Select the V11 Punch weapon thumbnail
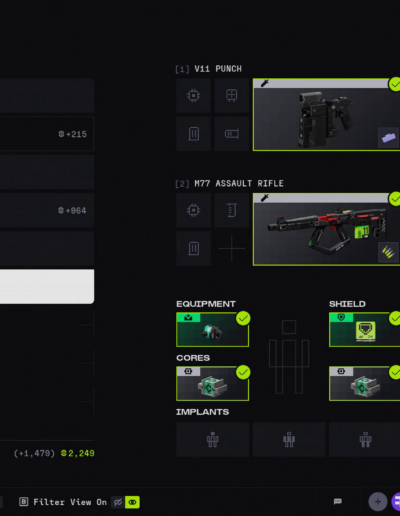400x516 pixels. 326,115
